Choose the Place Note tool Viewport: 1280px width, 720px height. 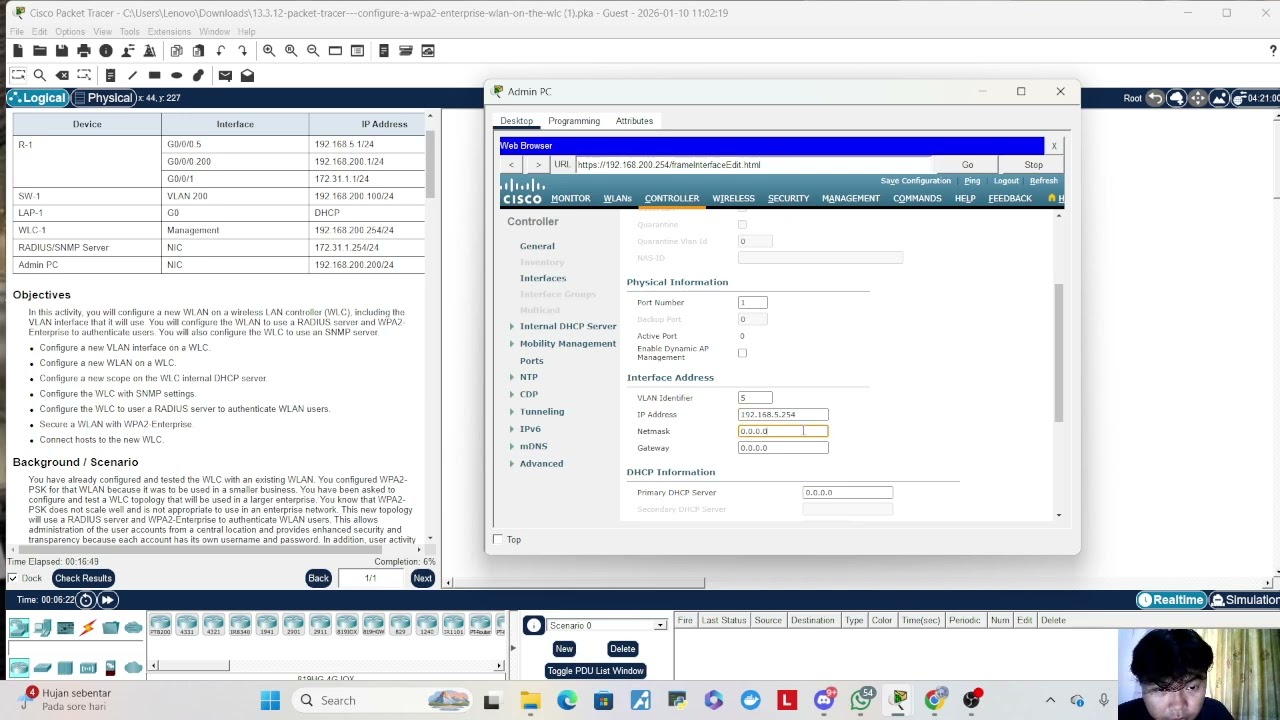110,75
